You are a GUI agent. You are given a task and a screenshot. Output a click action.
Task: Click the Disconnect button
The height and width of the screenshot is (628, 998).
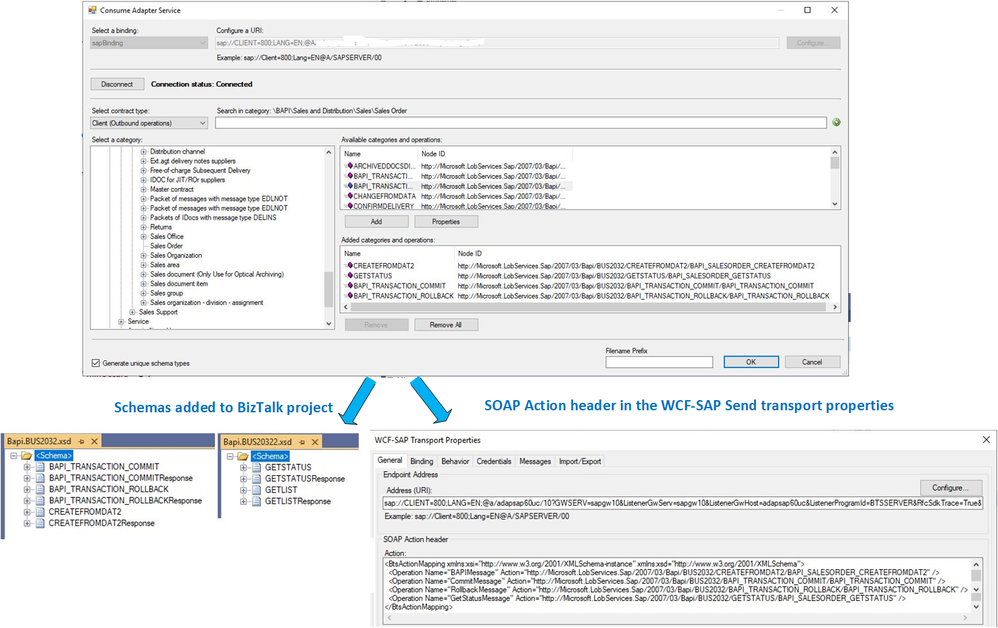click(117, 84)
